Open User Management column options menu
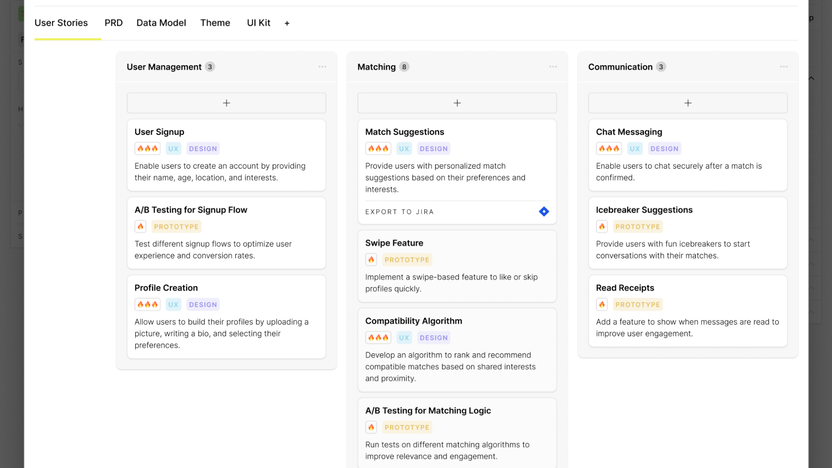 (x=322, y=67)
